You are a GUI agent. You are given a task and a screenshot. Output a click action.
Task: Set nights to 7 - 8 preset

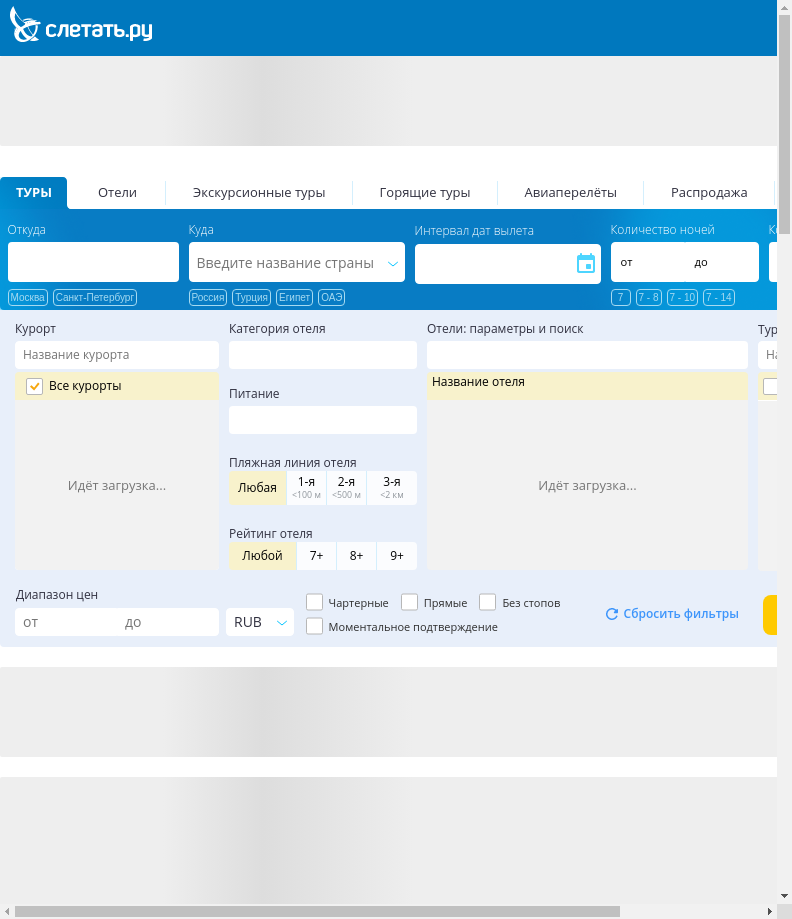tap(648, 297)
